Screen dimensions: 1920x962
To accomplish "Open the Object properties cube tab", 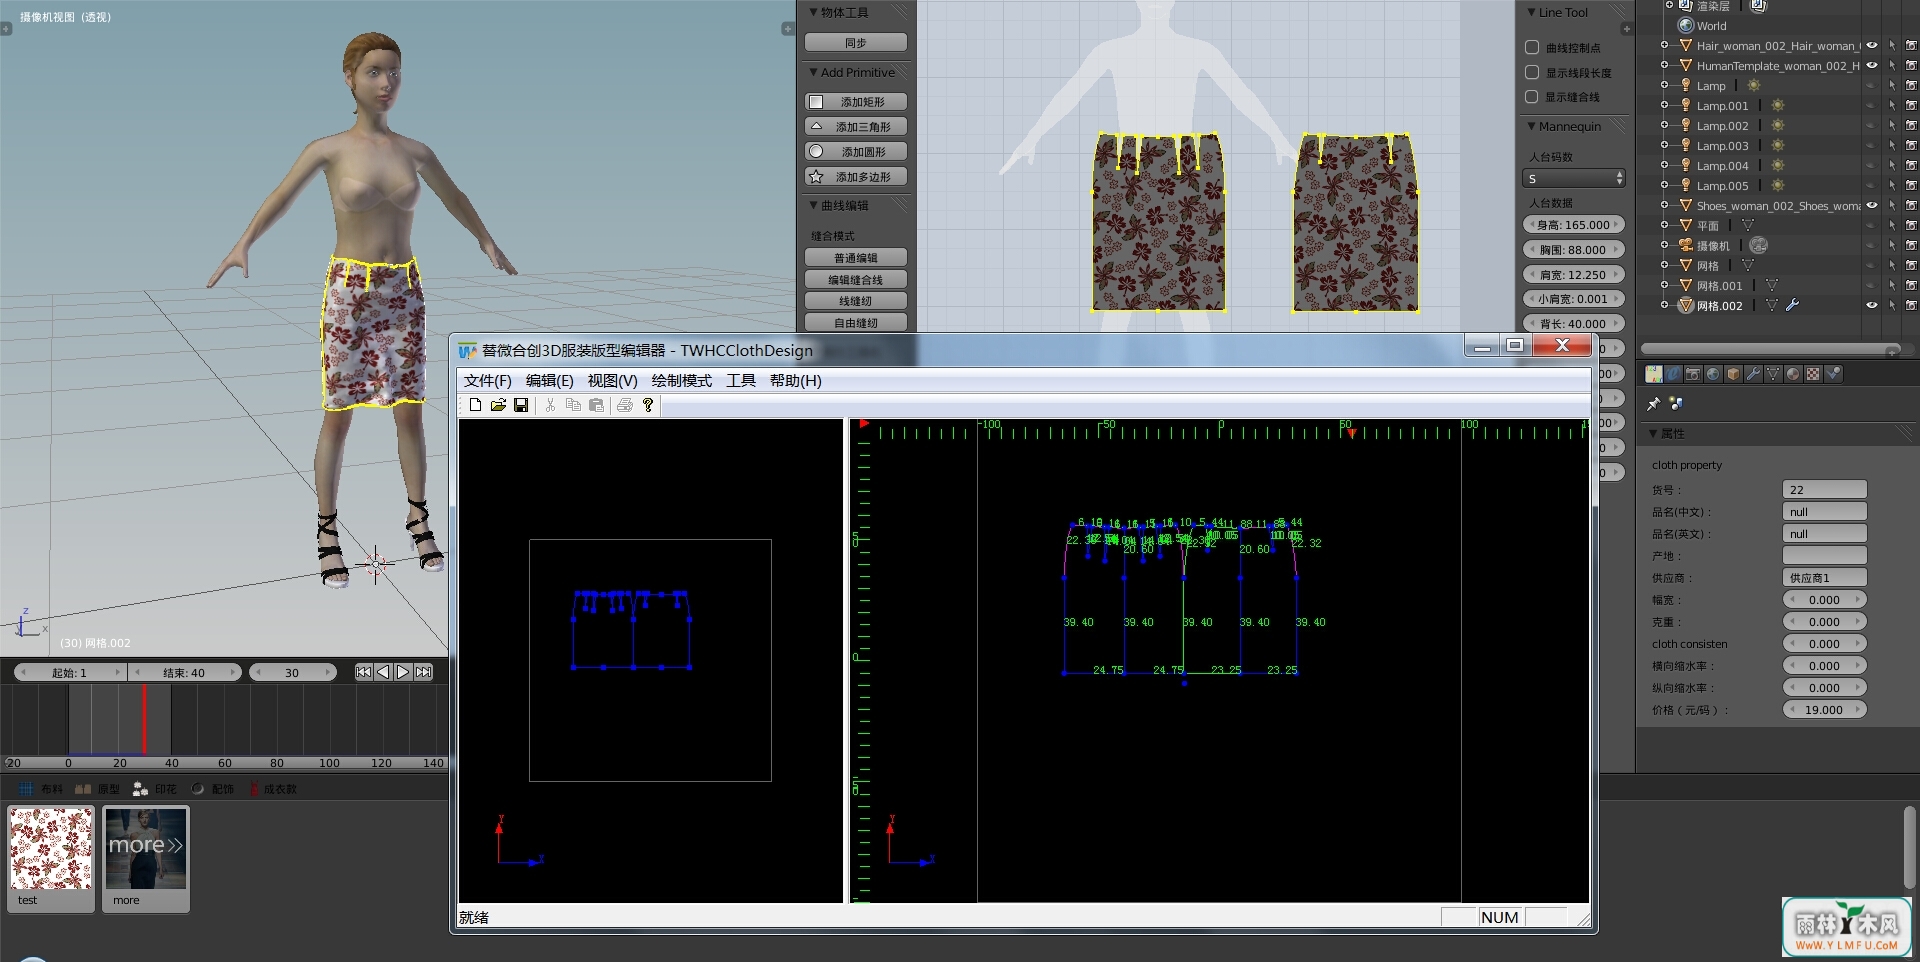I will point(1733,374).
